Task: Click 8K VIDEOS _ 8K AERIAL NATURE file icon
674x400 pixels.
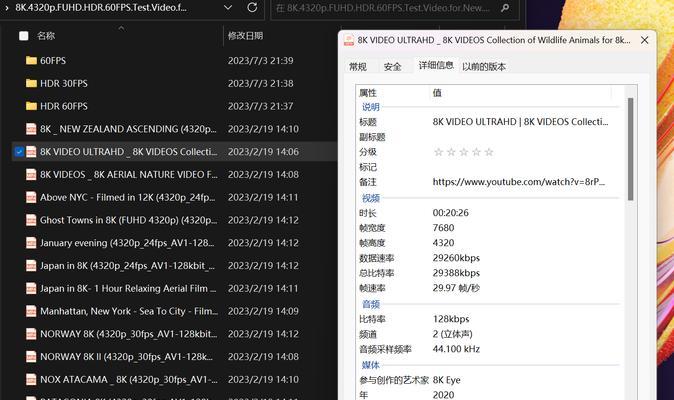Action: click(31, 174)
